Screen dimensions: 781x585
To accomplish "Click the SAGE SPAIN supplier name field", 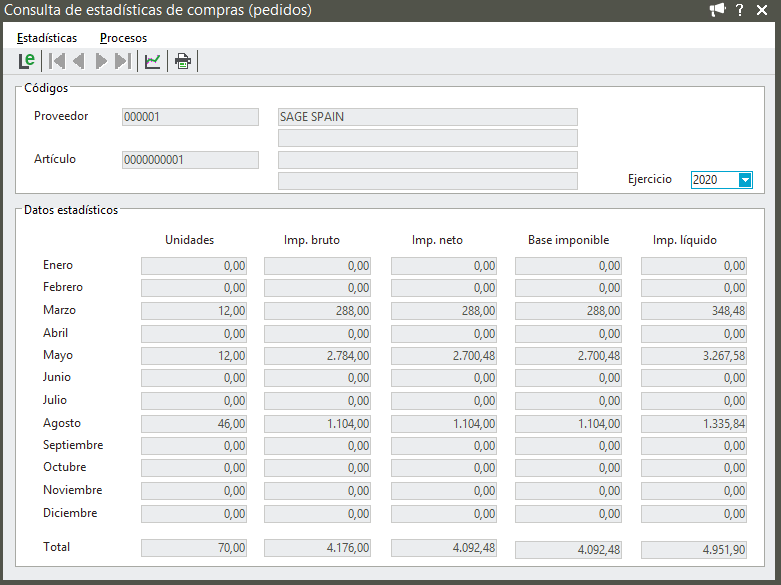I will coord(428,117).
